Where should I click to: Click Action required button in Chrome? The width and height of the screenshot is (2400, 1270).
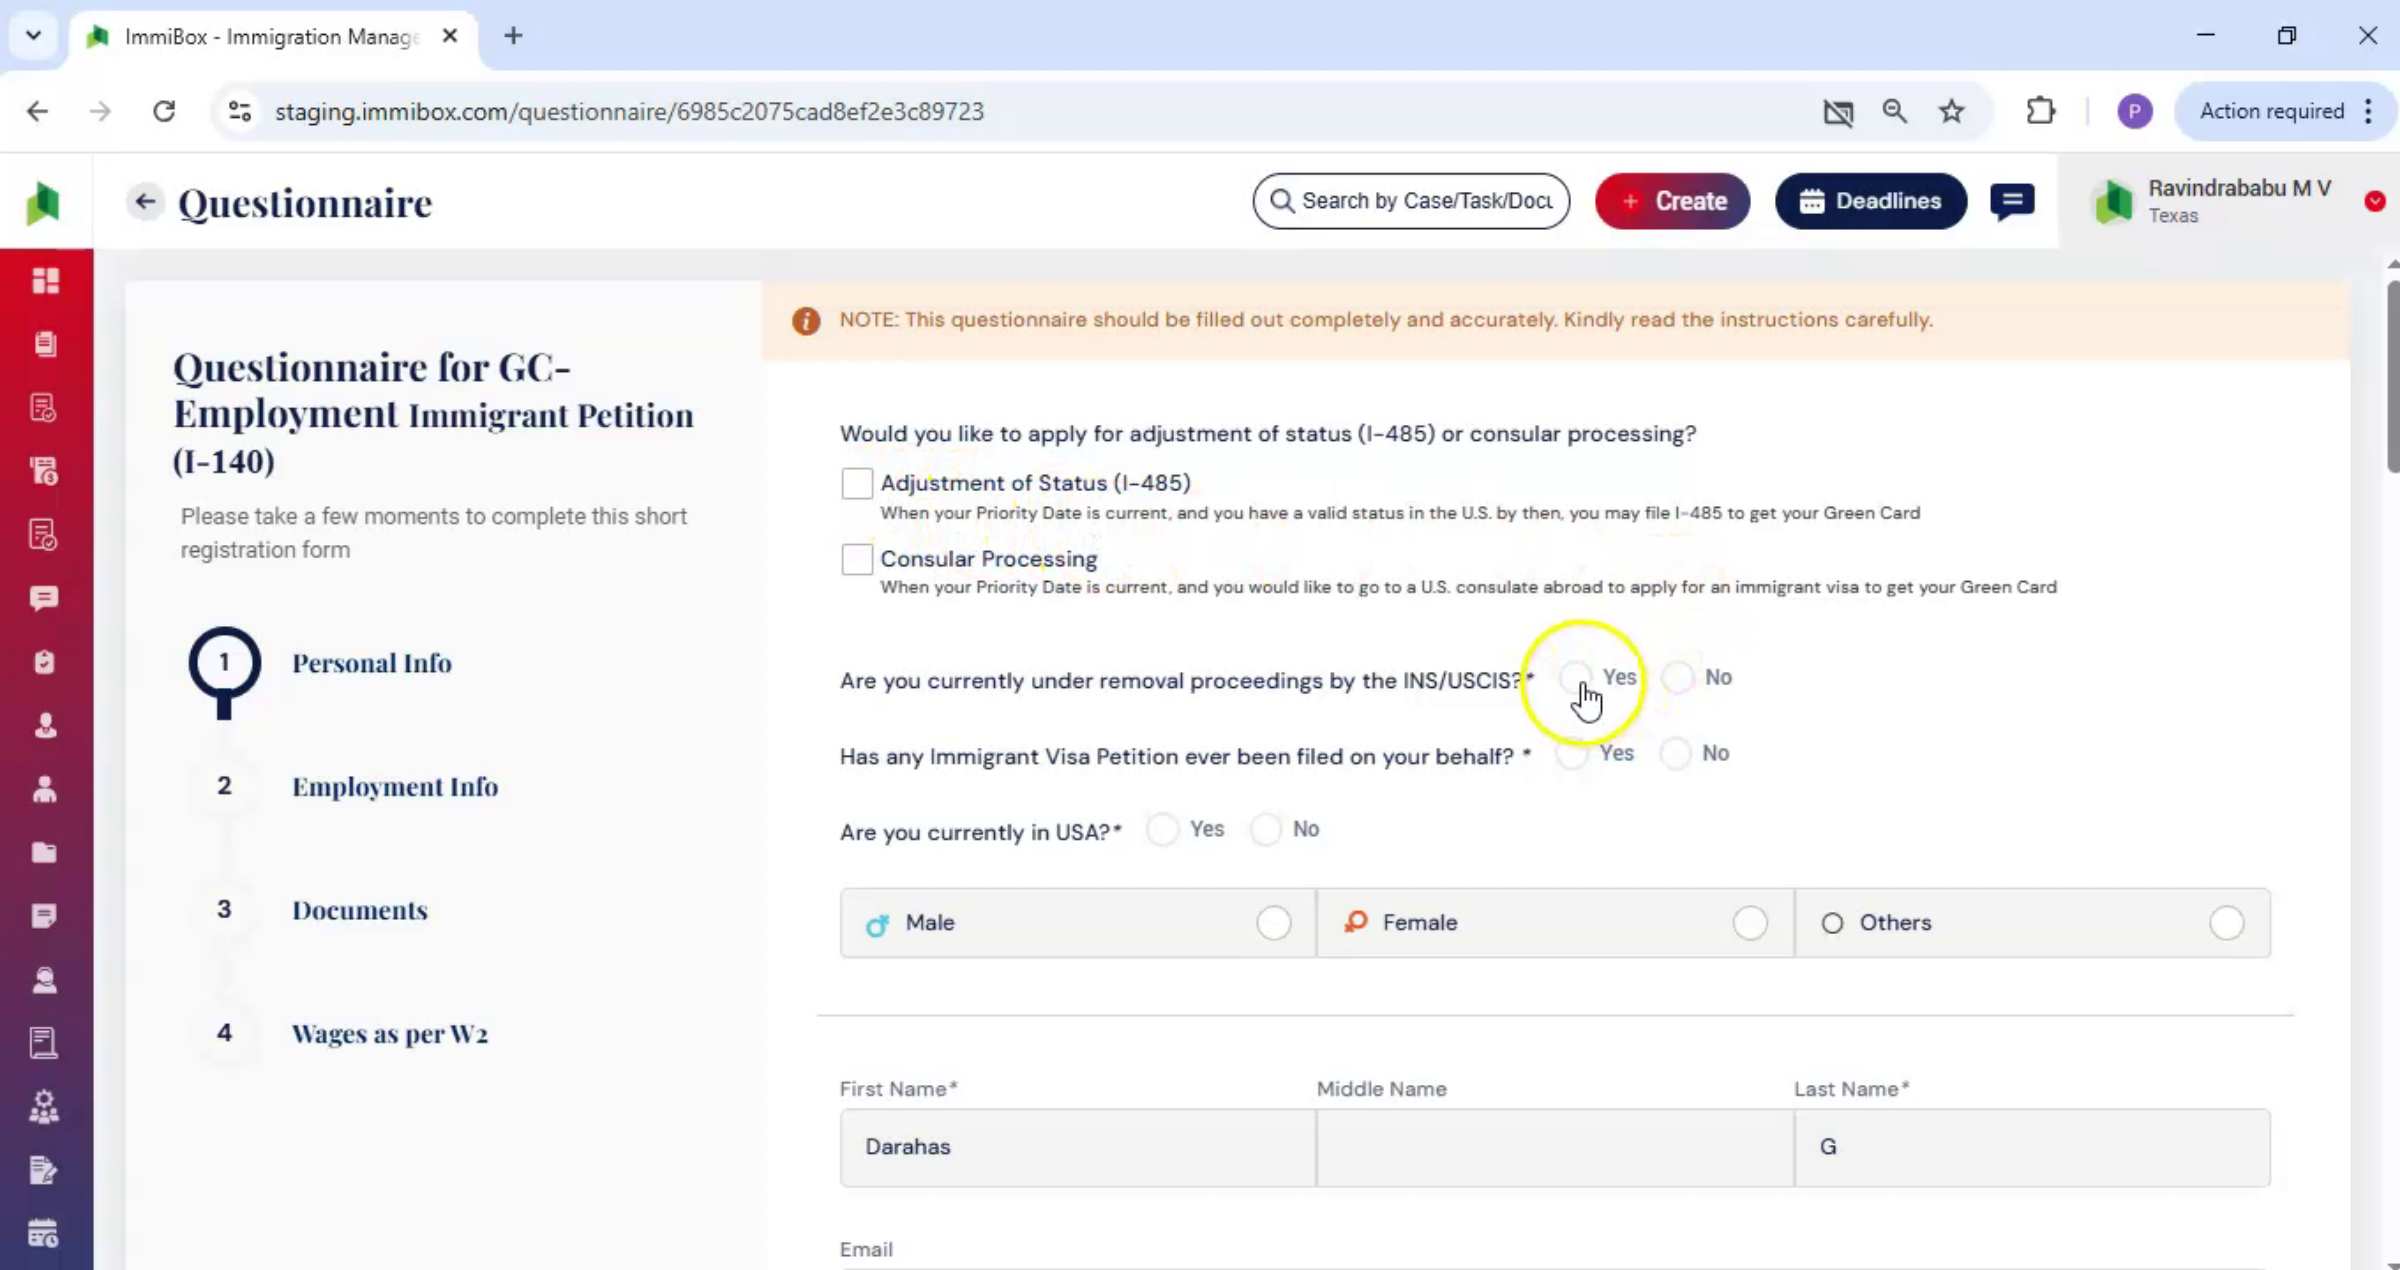[x=2271, y=111]
